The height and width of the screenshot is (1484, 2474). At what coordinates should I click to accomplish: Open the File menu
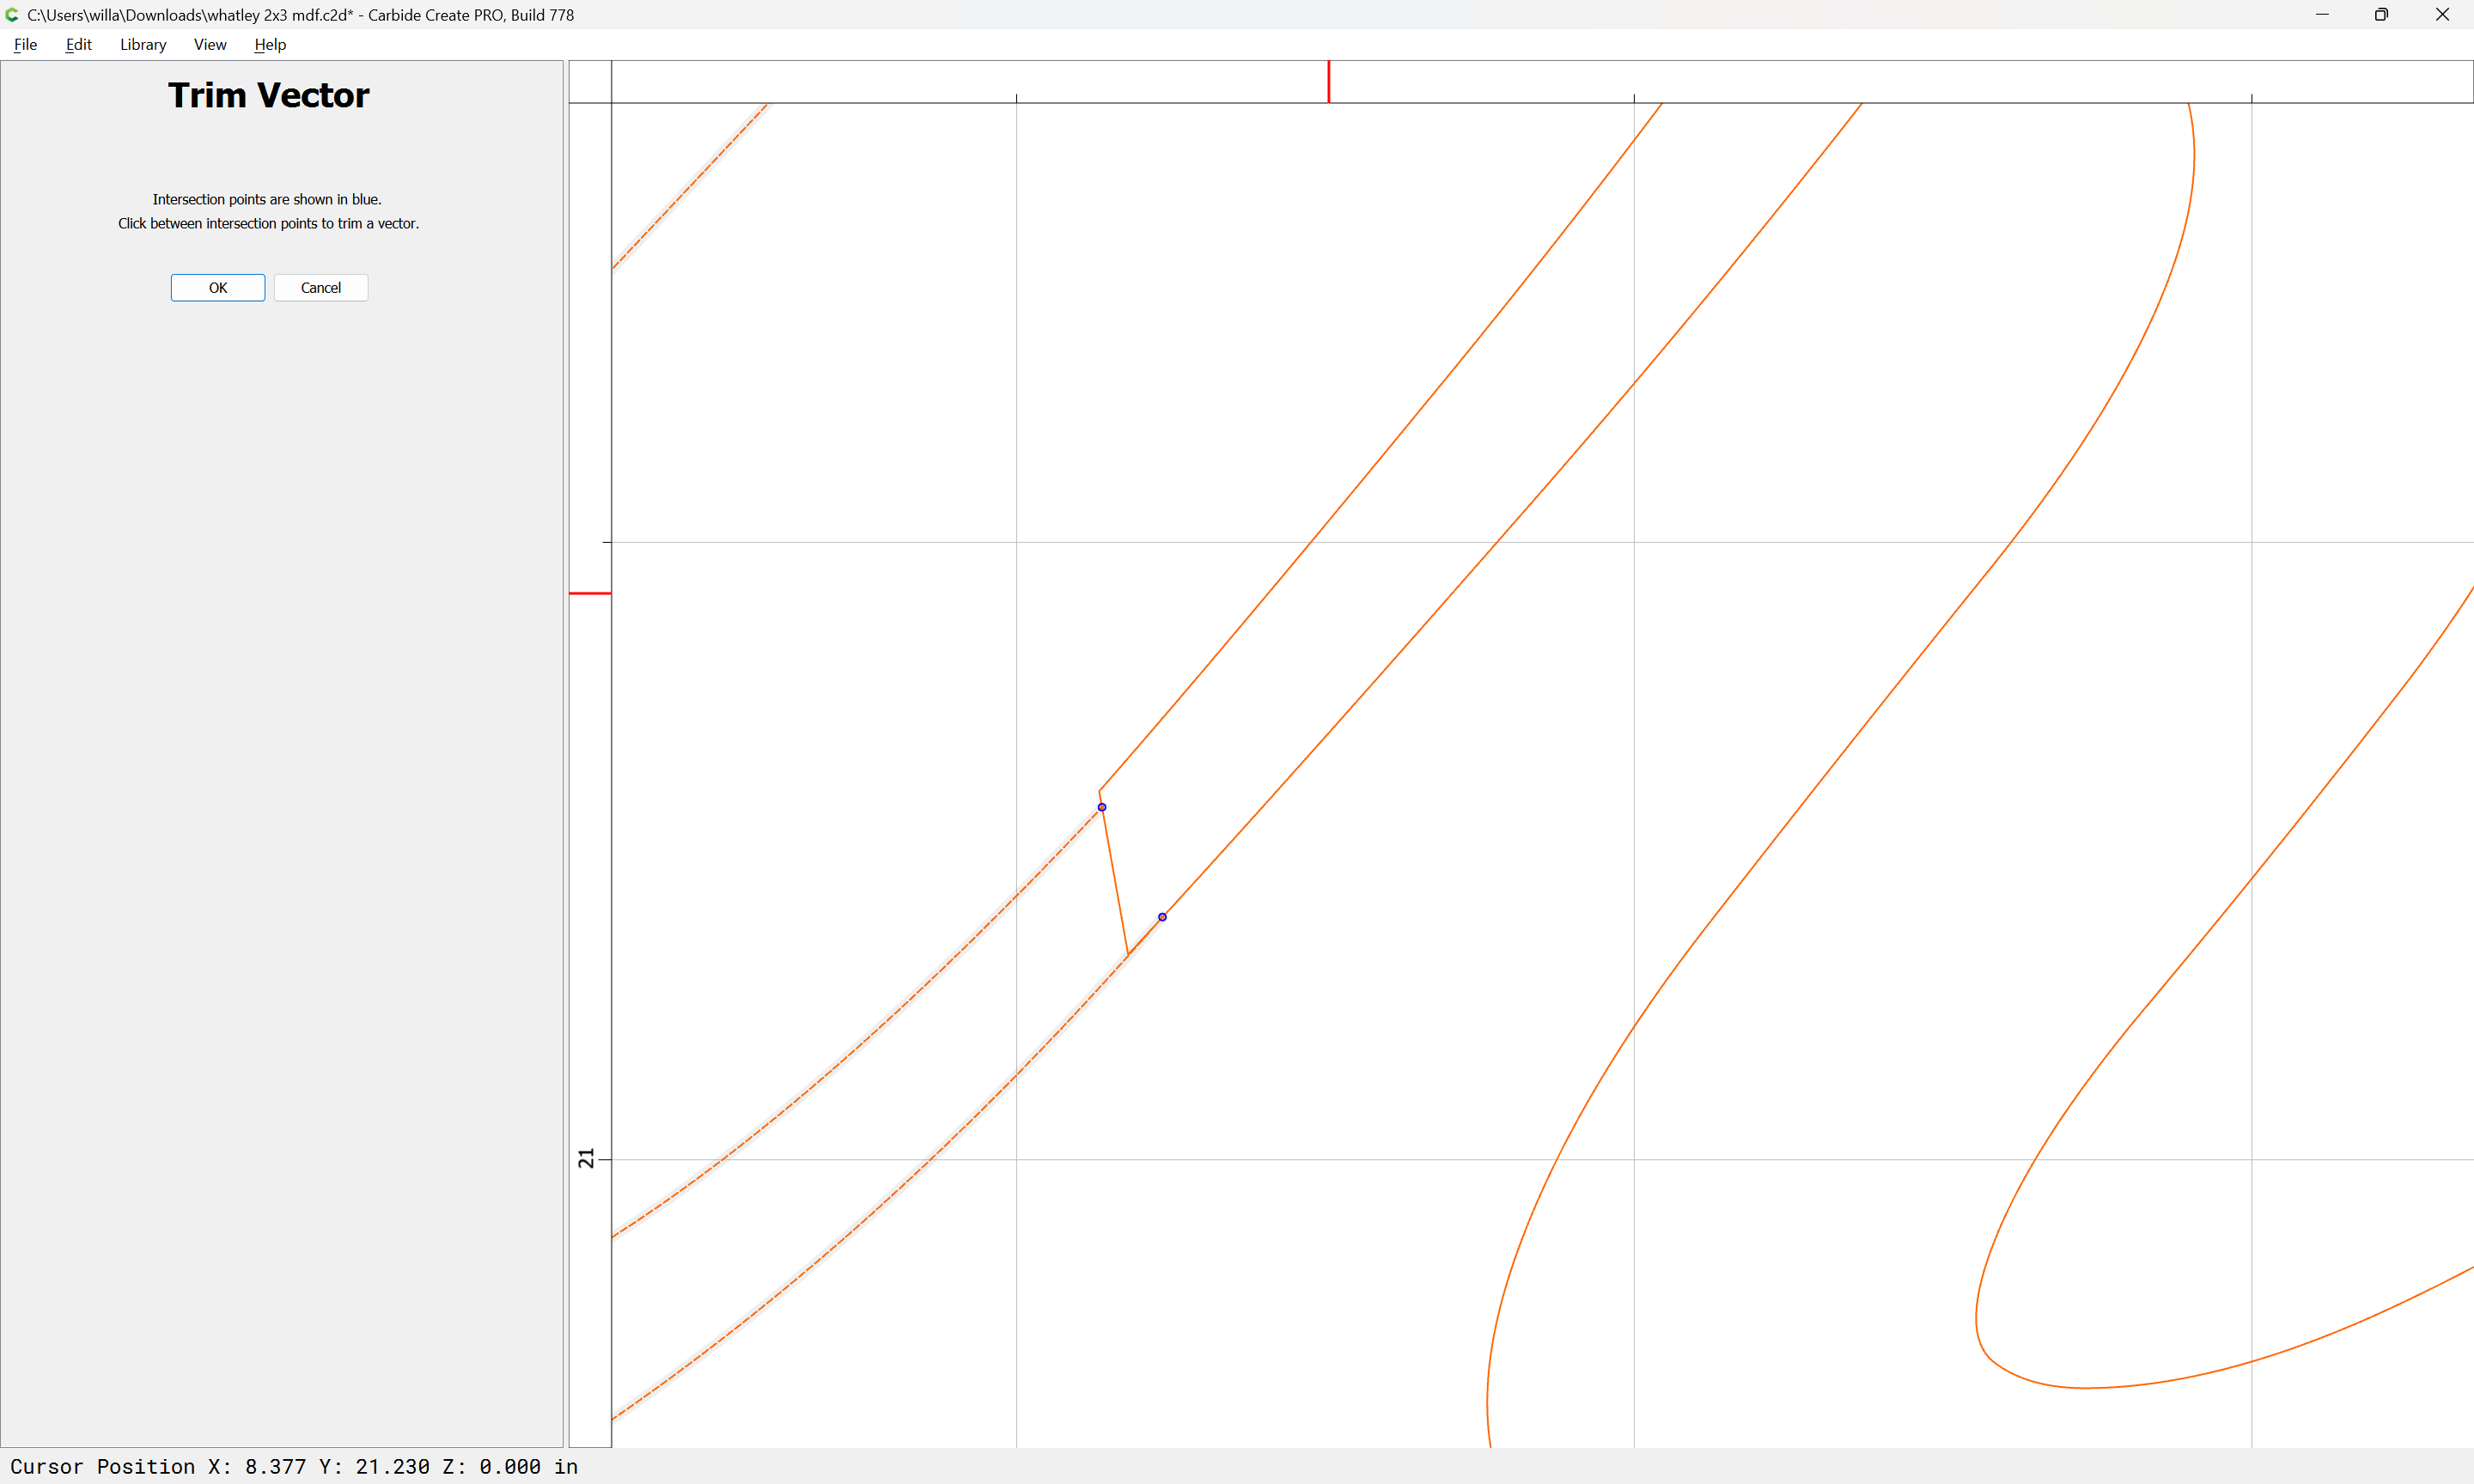click(x=25, y=44)
